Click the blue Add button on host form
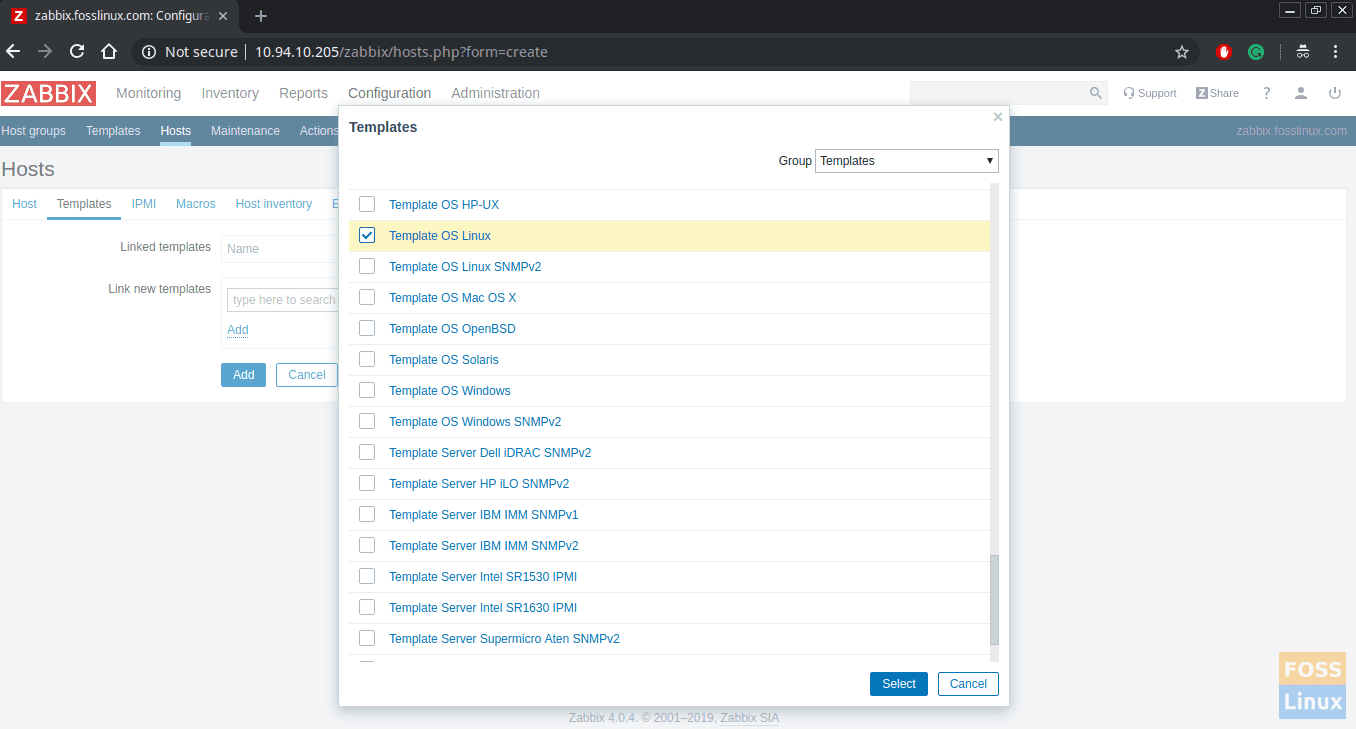The image size is (1356, 729). pos(243,375)
